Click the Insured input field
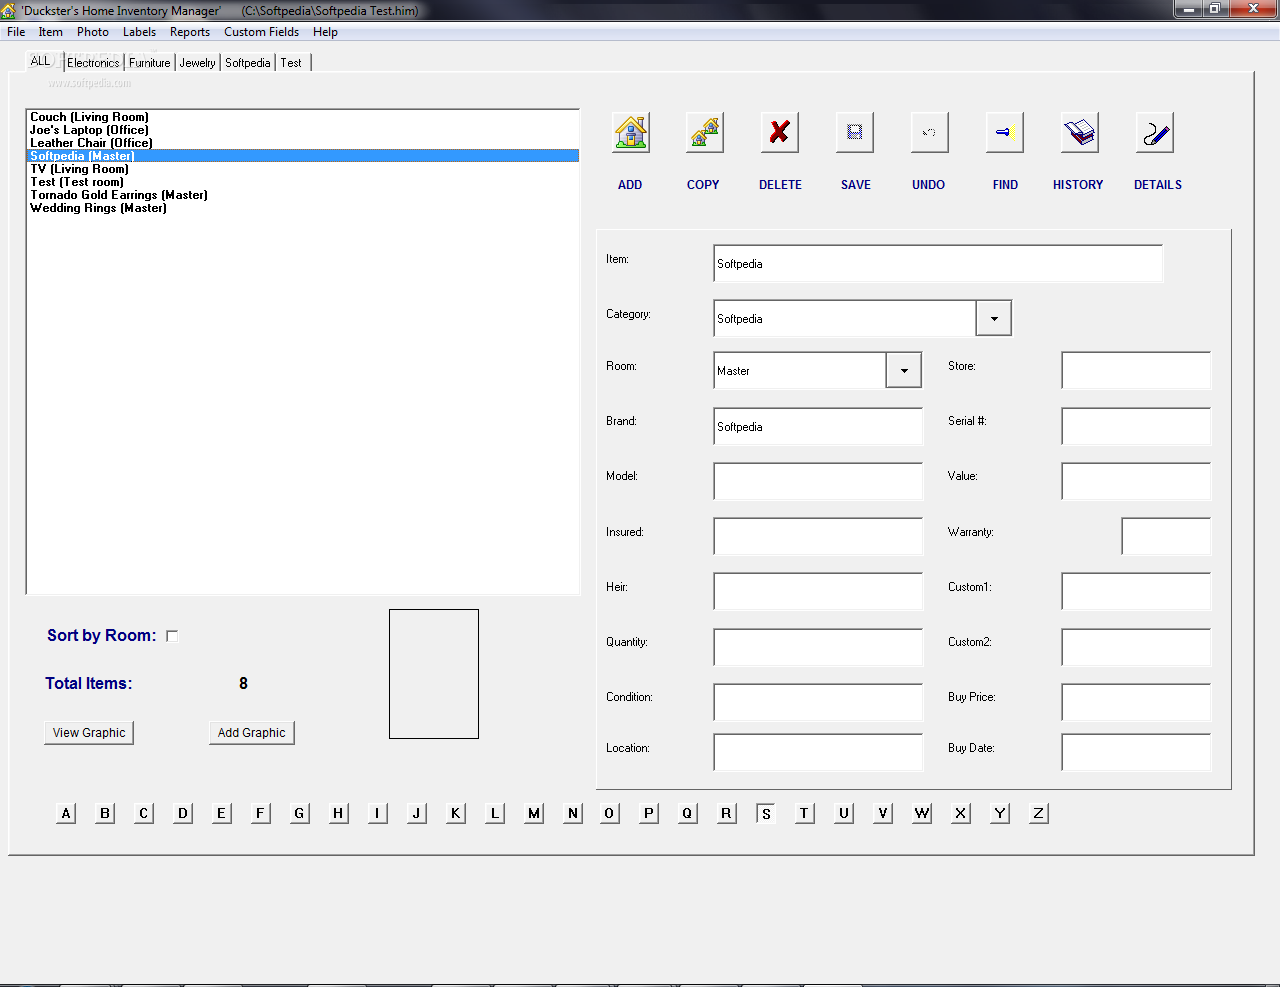 click(818, 537)
